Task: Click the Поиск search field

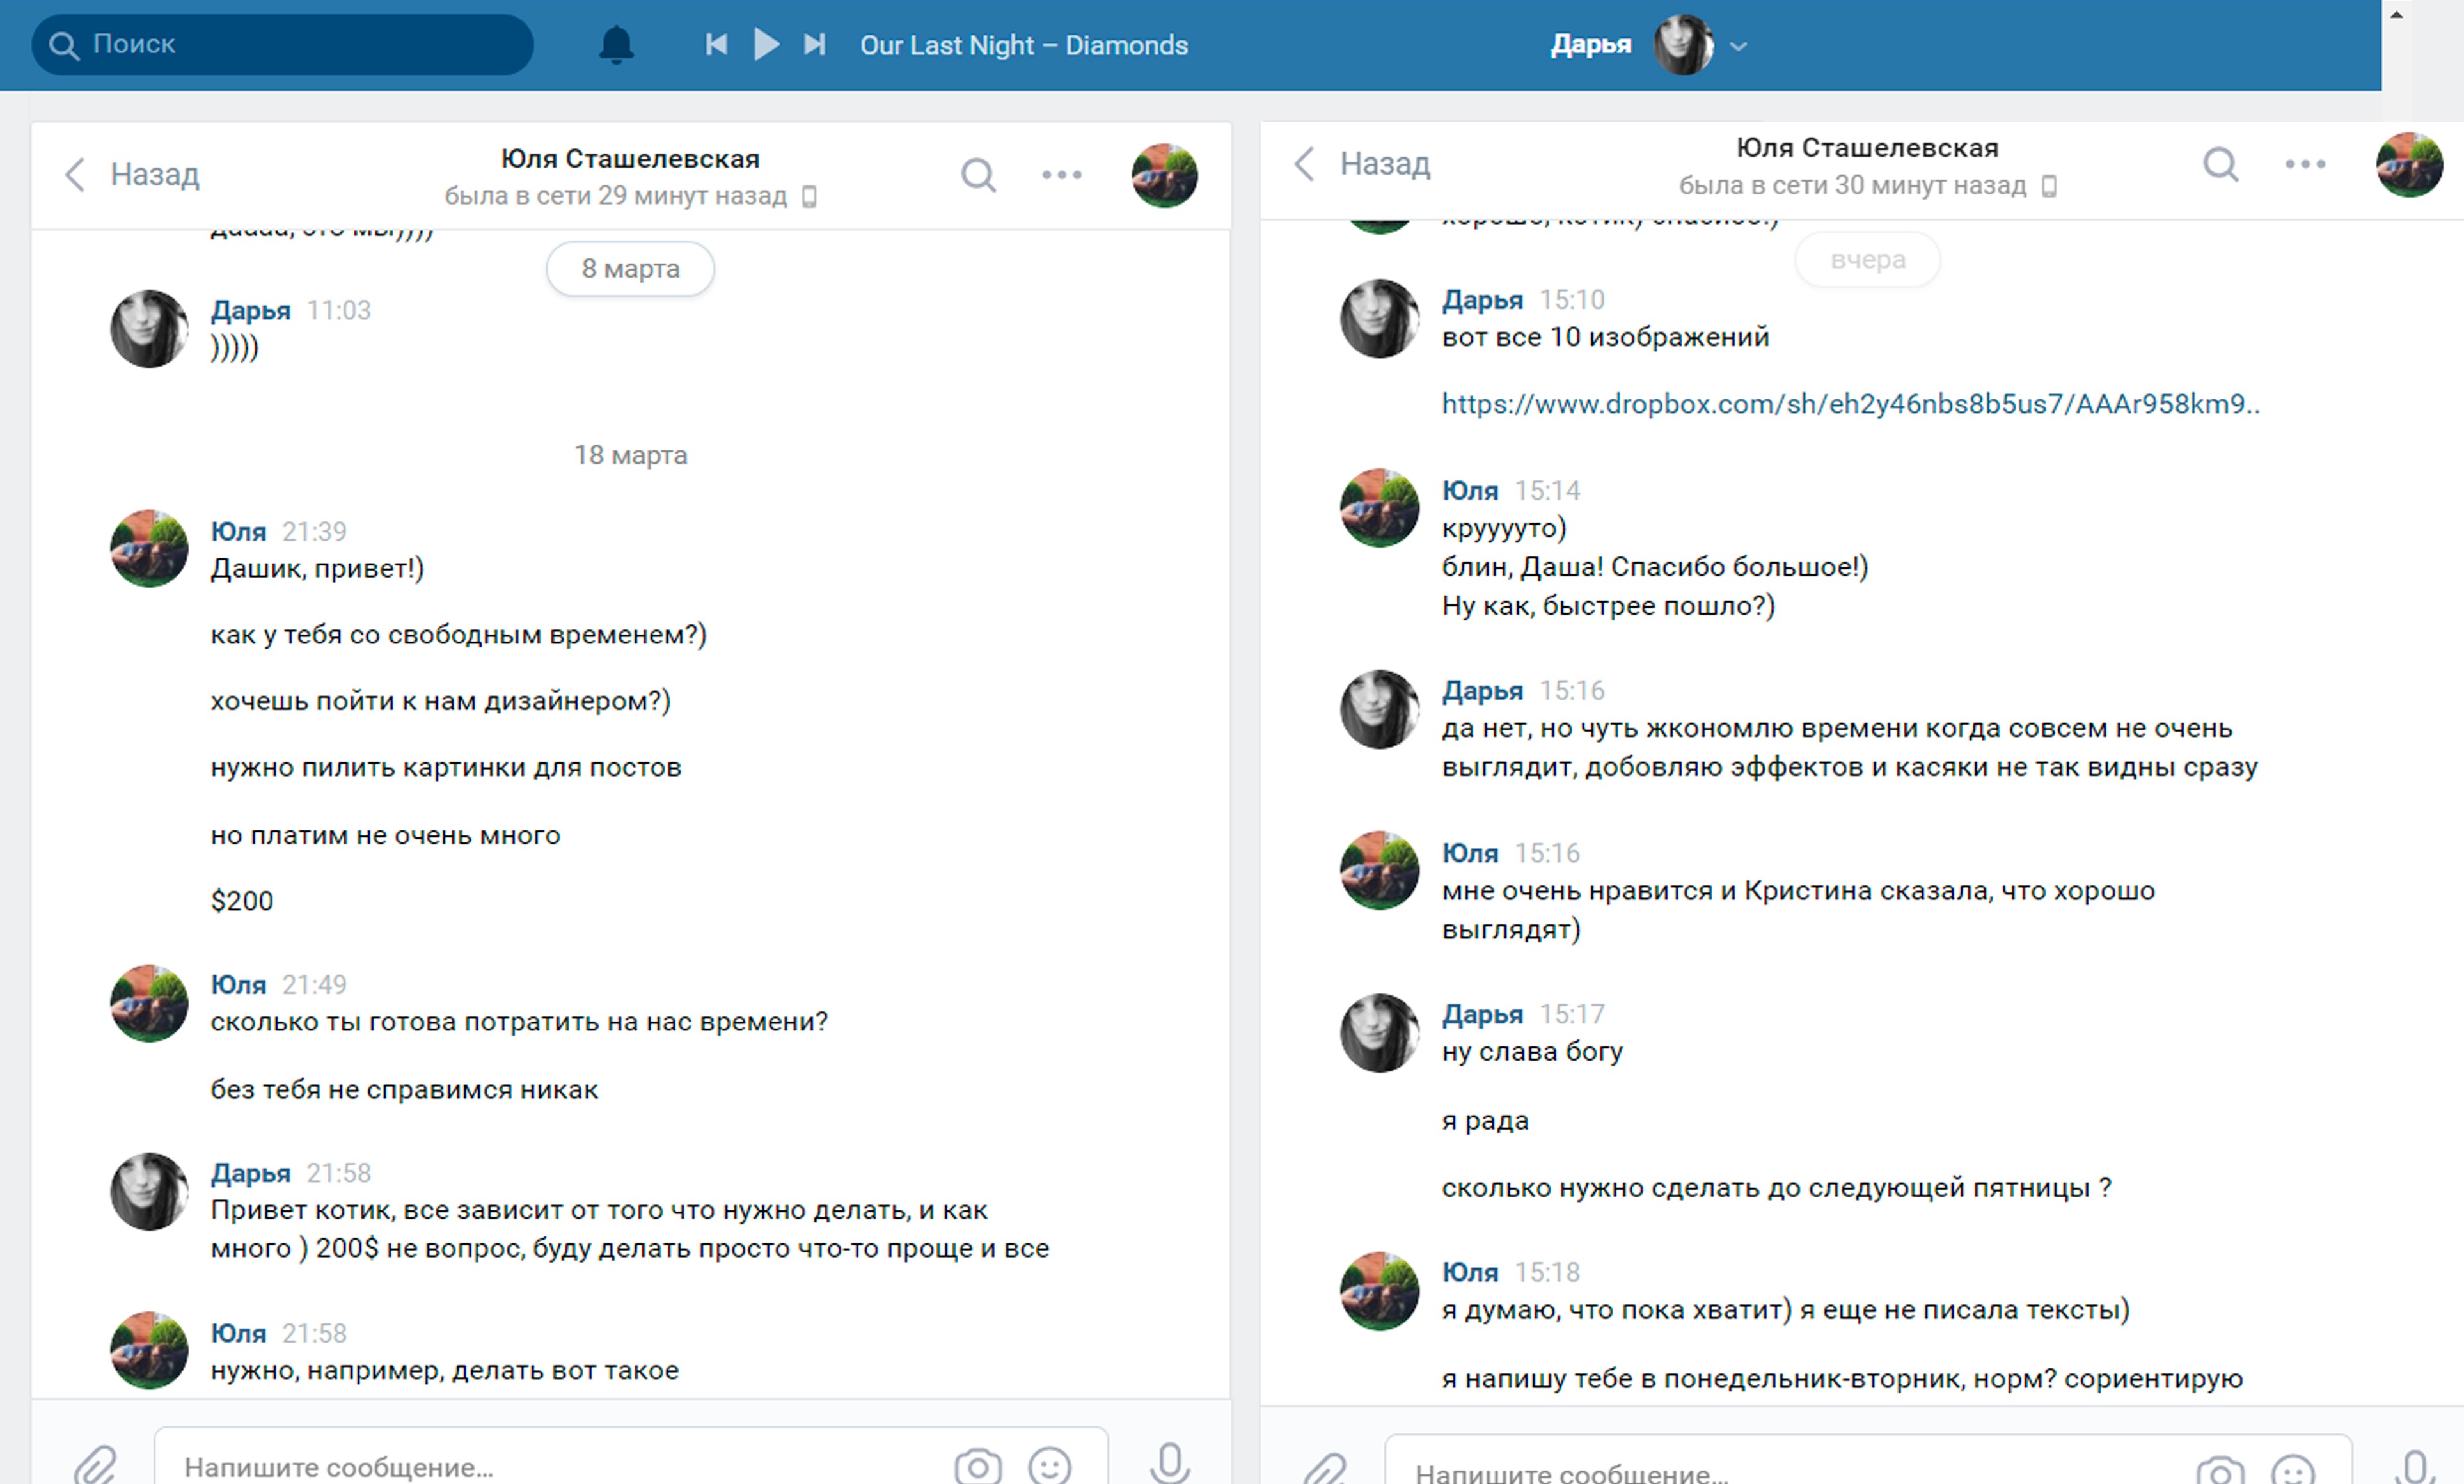Action: 282,45
